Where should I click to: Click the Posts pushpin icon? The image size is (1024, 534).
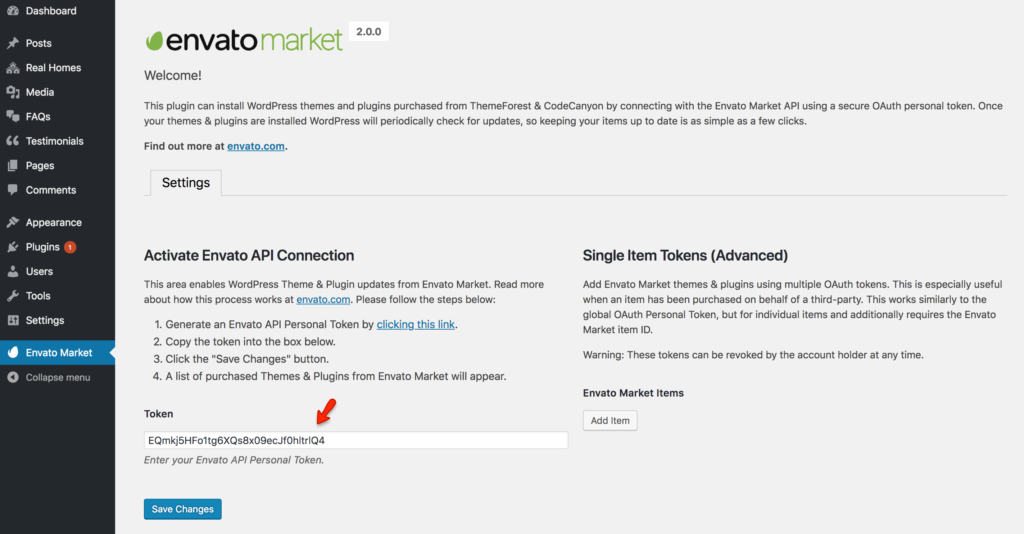point(12,43)
